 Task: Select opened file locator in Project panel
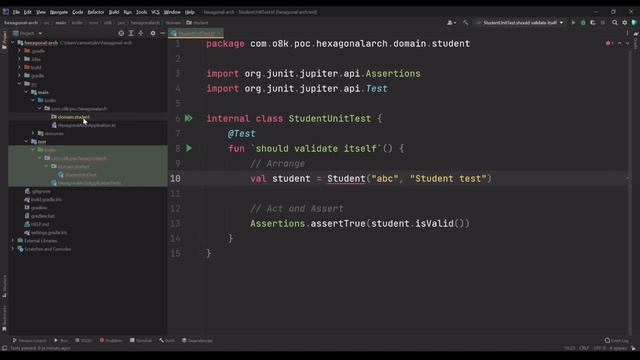[121, 33]
